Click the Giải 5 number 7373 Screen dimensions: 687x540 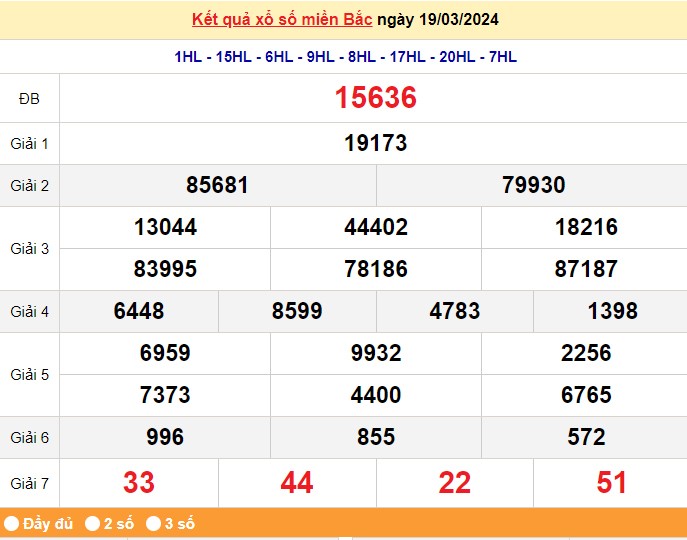[165, 394]
